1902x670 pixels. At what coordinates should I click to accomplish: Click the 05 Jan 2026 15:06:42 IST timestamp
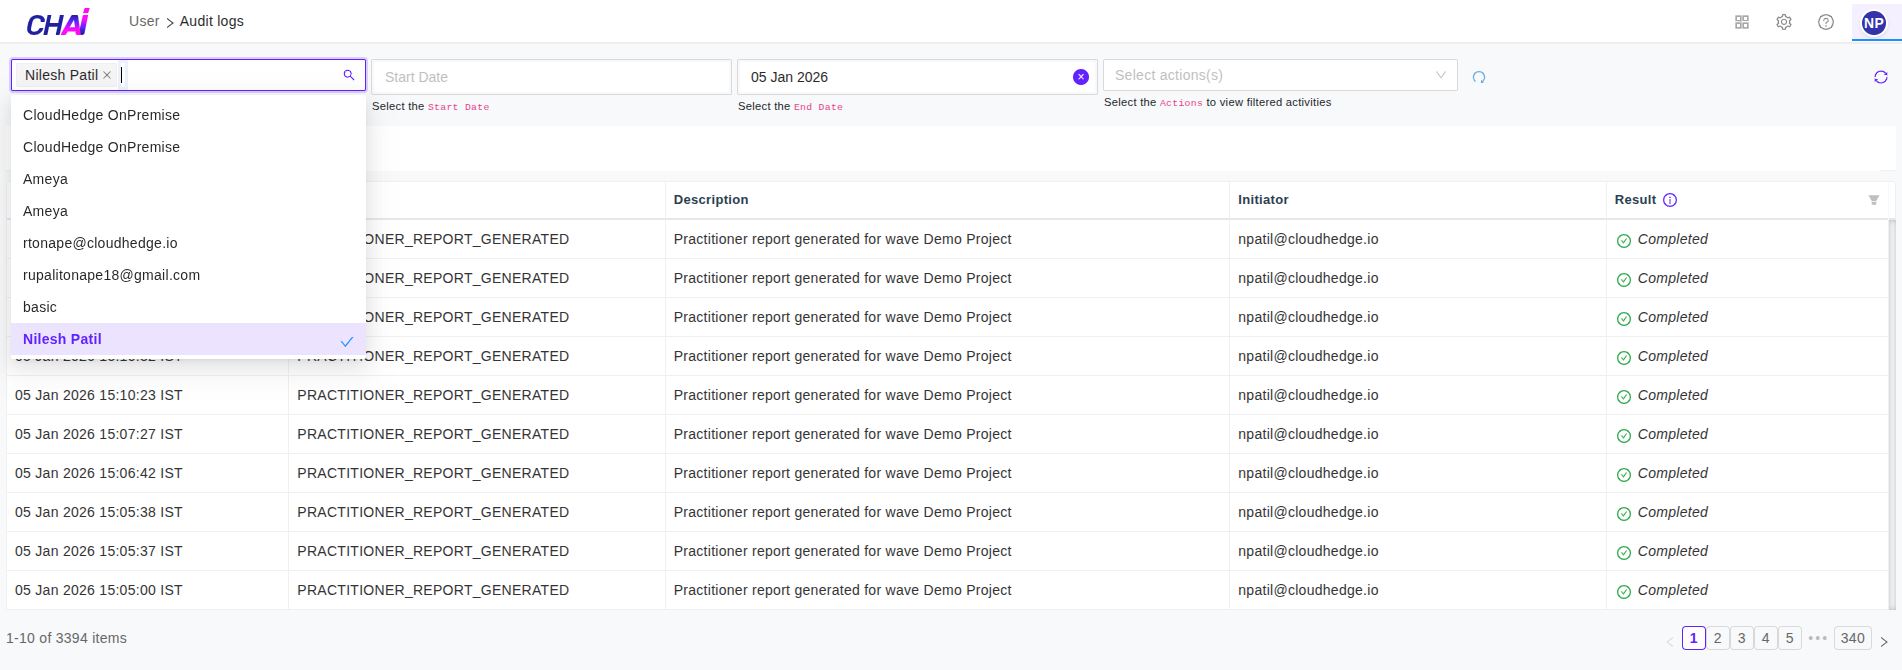coord(99,473)
